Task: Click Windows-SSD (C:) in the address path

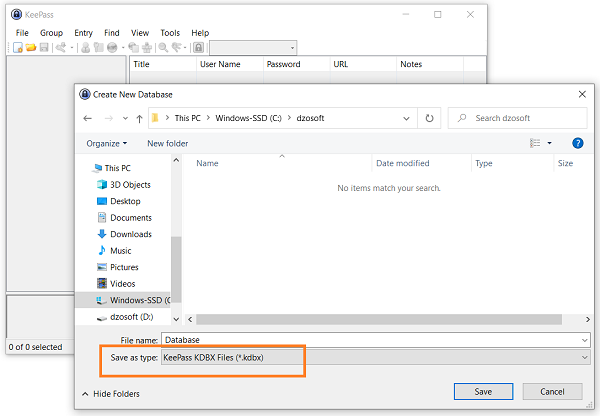Action: point(248,118)
